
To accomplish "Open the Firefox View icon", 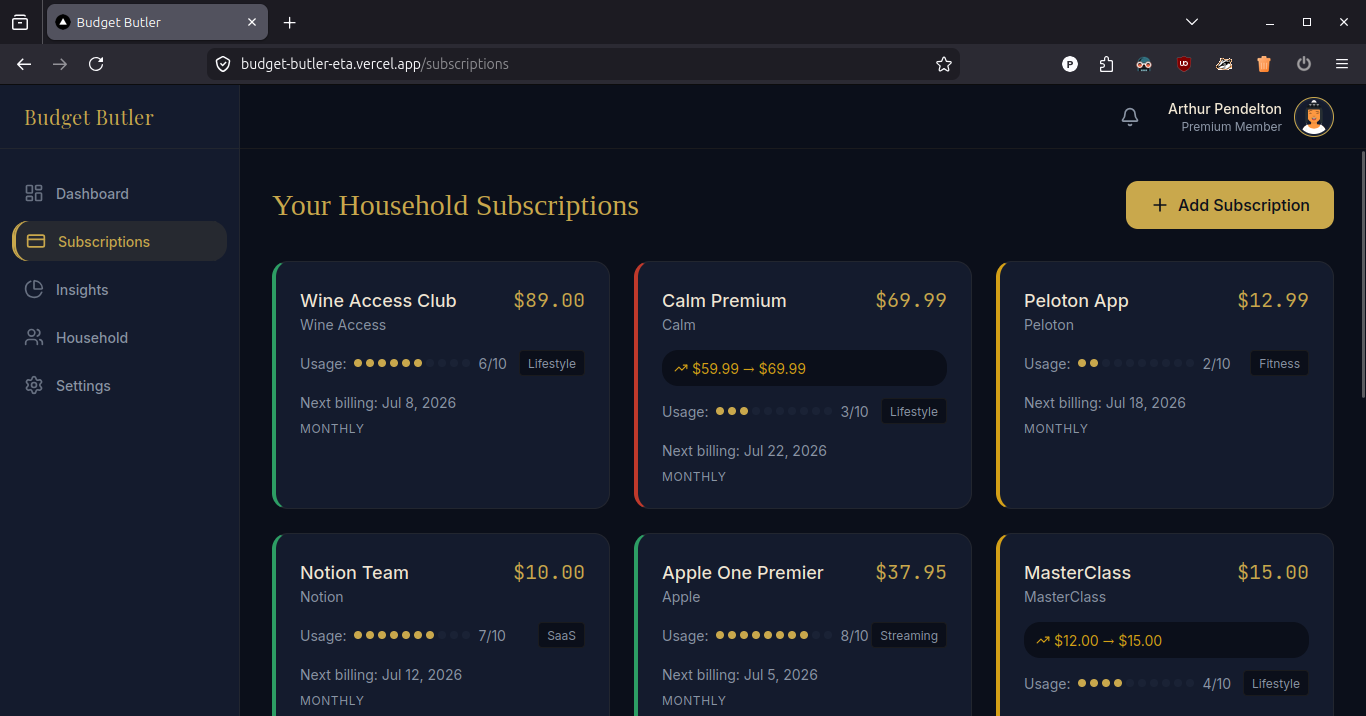I will click(20, 22).
